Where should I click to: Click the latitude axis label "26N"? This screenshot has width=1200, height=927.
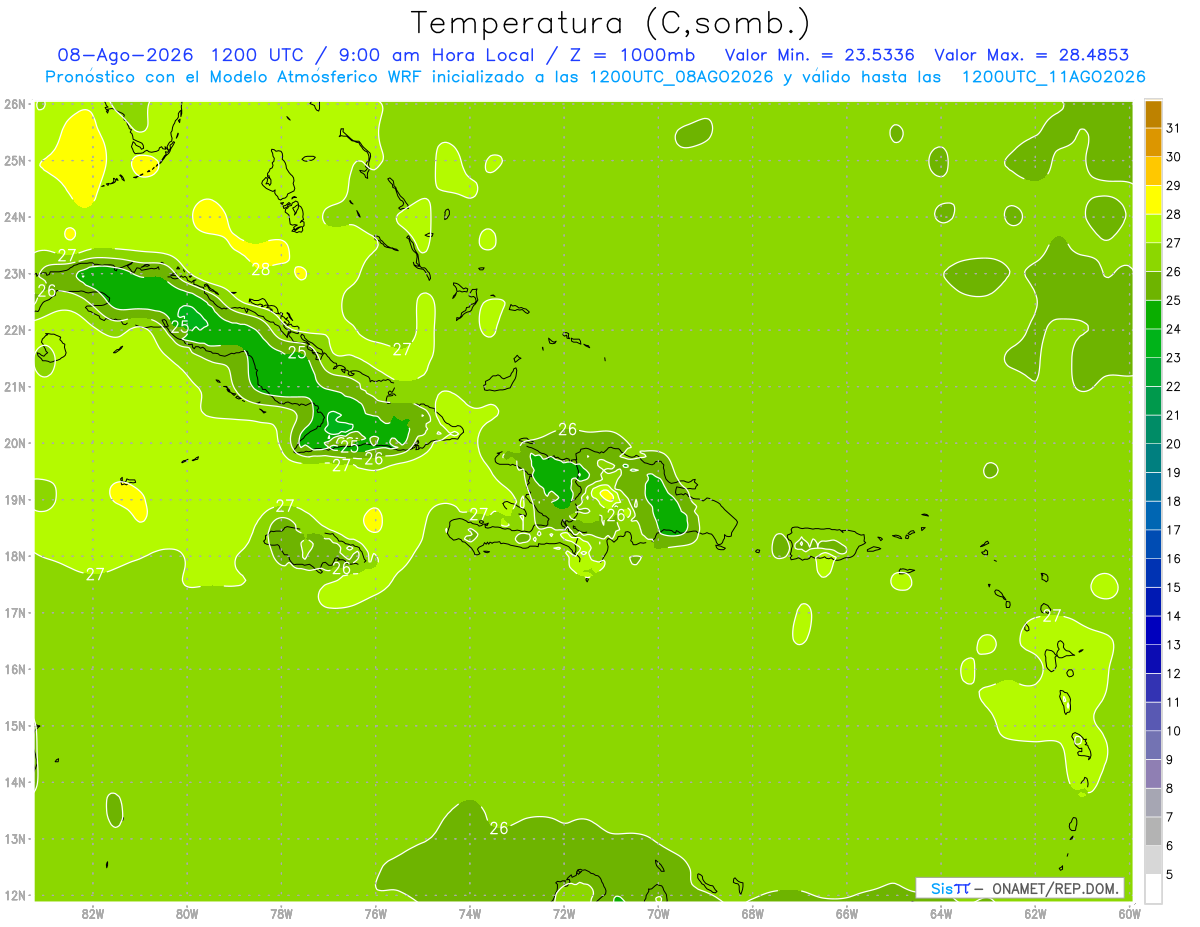tap(14, 104)
